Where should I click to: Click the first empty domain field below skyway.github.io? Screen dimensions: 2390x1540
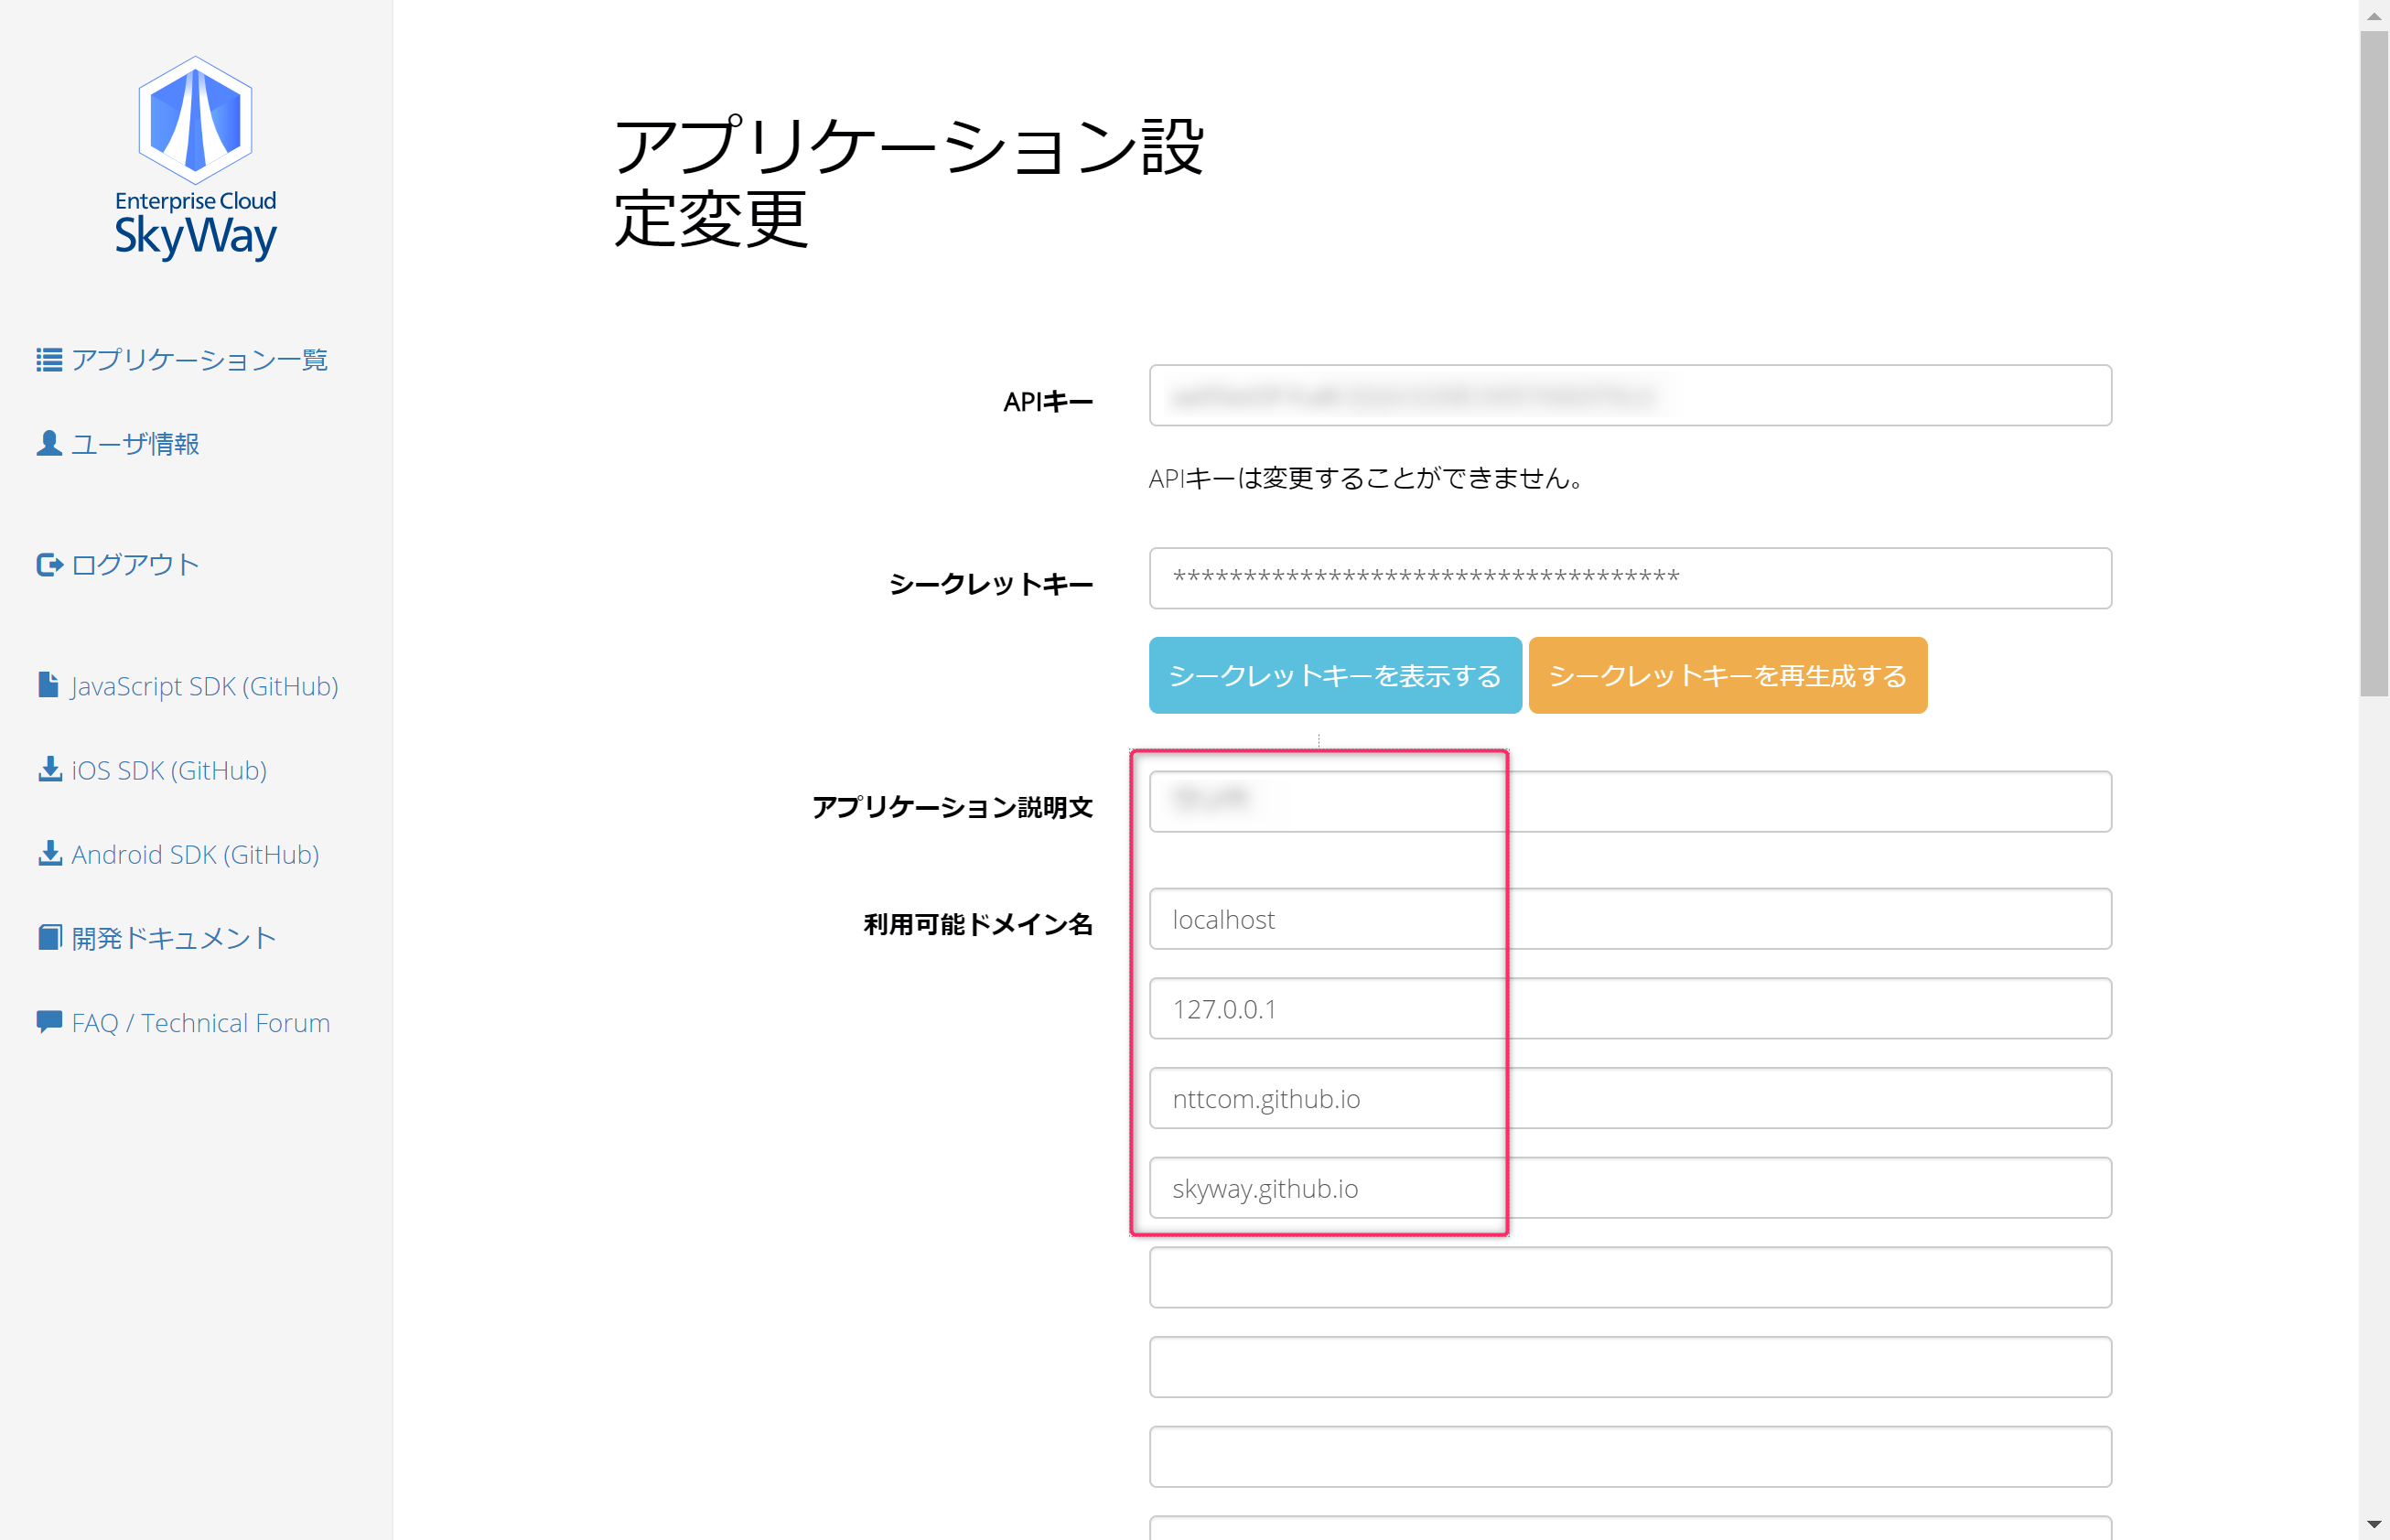[1629, 1278]
